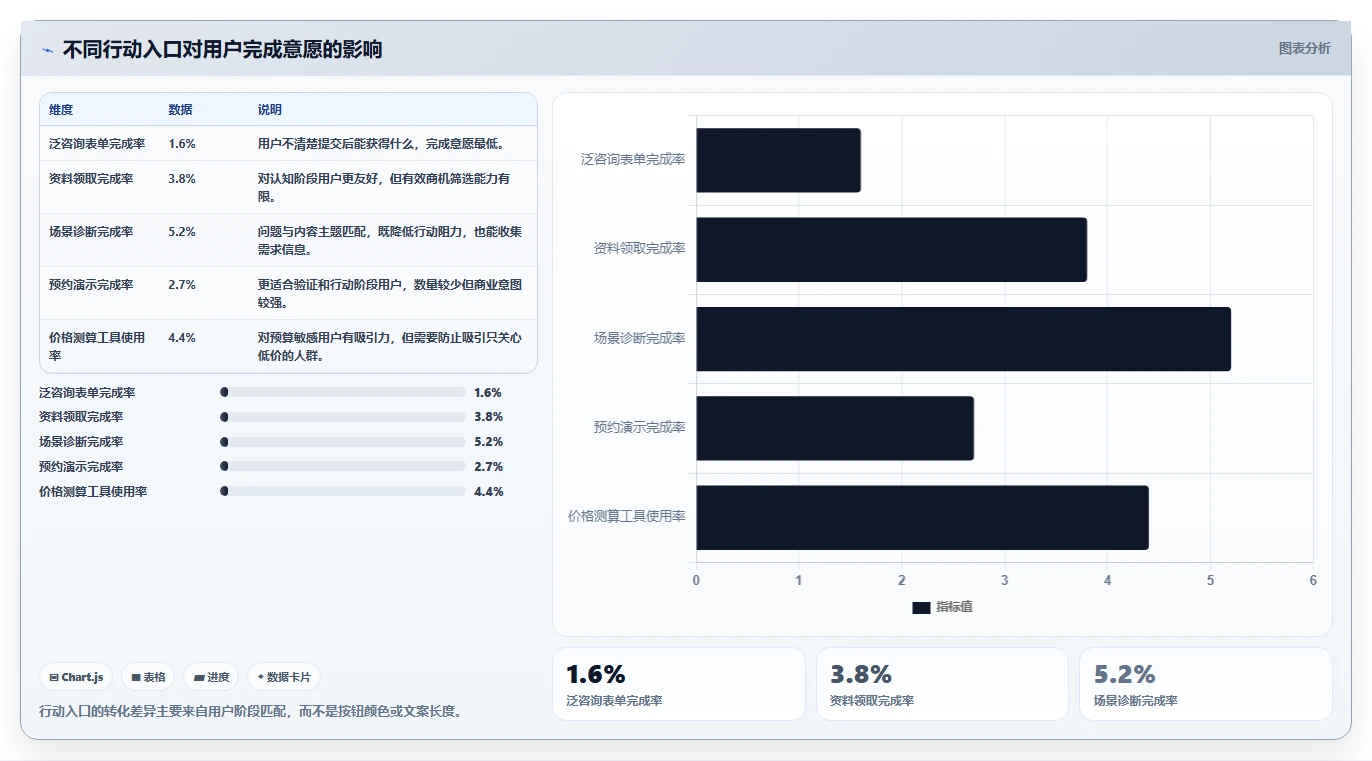This screenshot has width=1372, height=761.
Task: Toggle the 指标值 legend label
Action: (x=954, y=608)
